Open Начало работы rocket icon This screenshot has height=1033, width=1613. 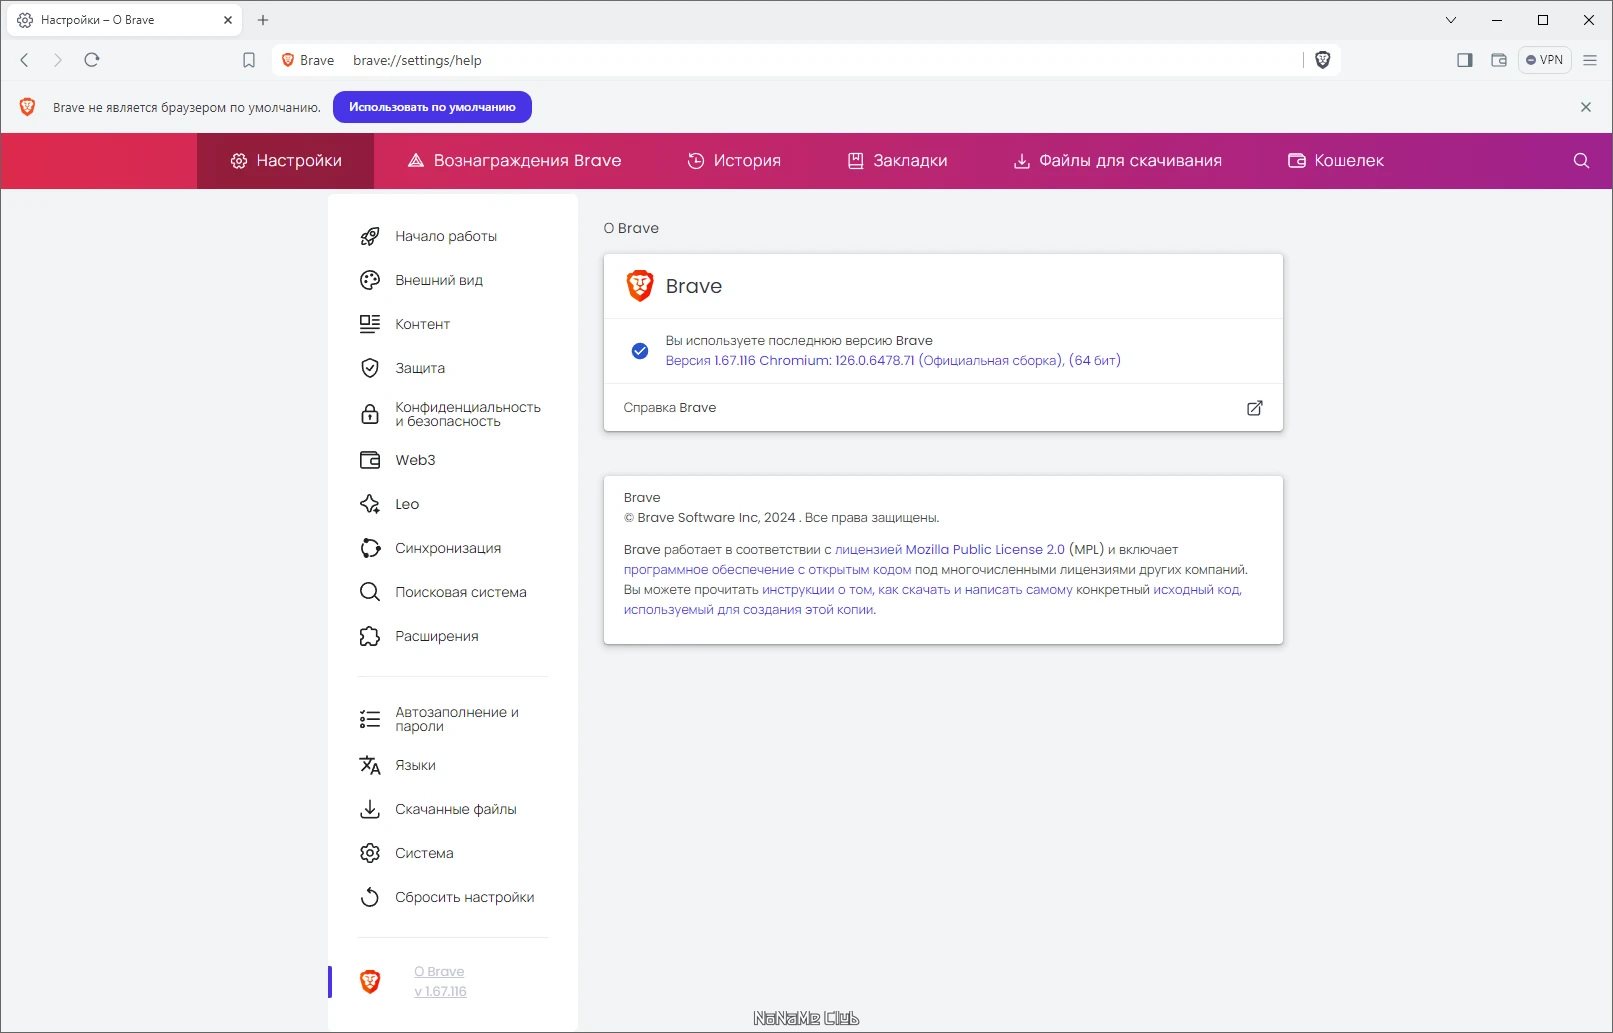(x=370, y=236)
